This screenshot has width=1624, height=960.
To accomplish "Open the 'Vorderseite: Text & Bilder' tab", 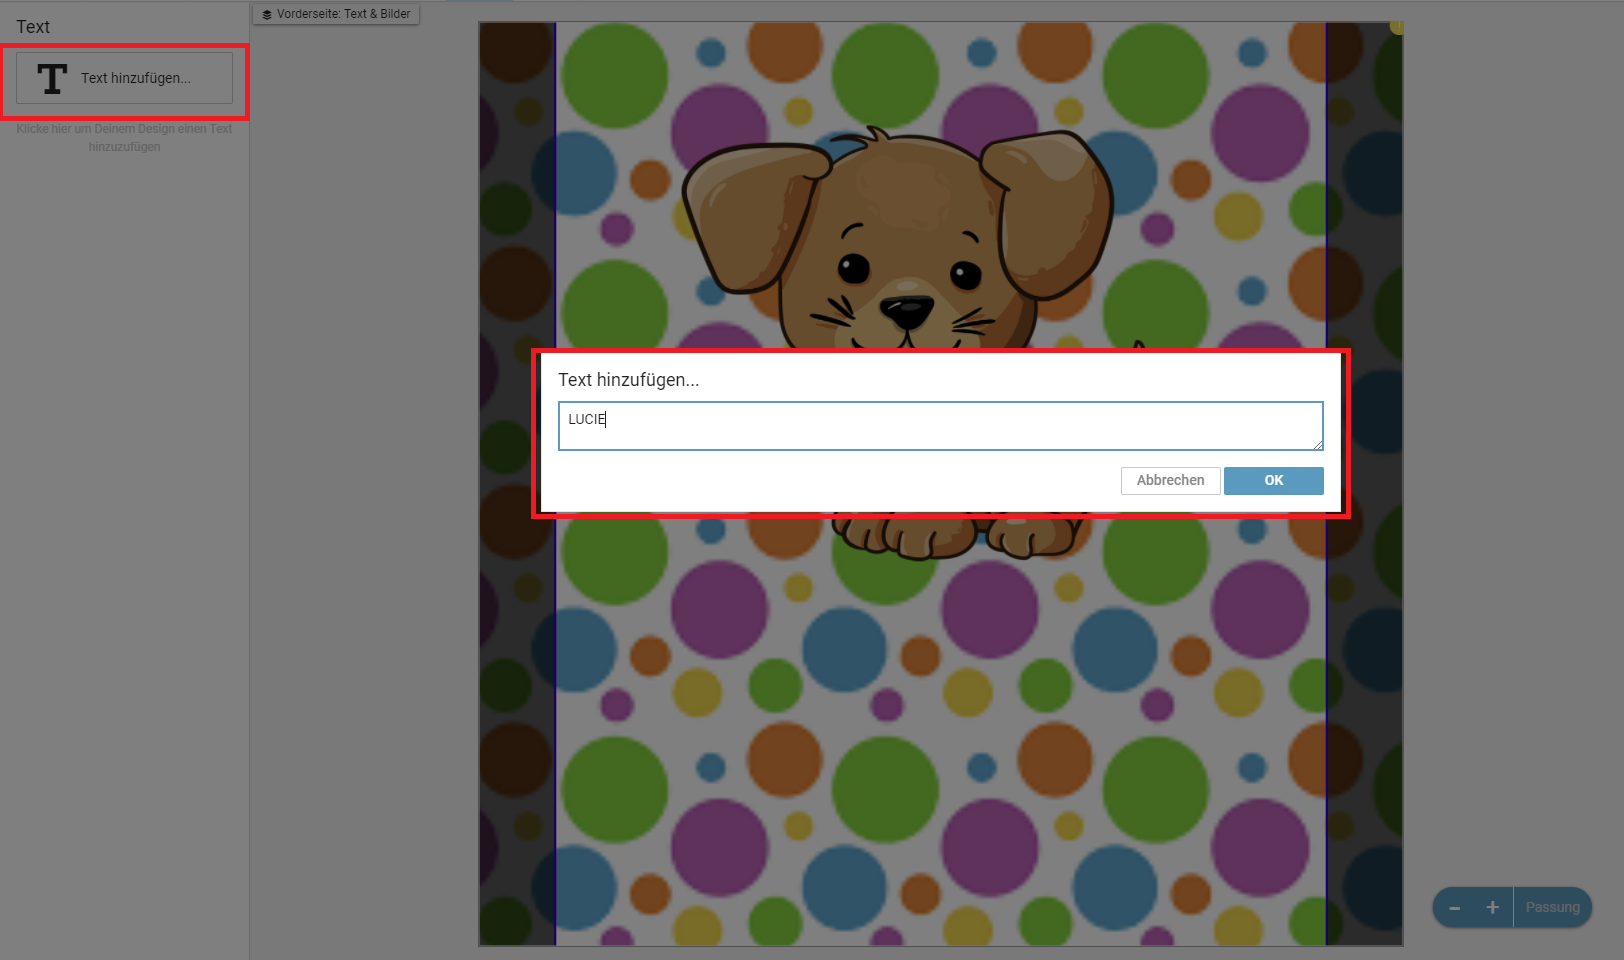I will coord(336,14).
